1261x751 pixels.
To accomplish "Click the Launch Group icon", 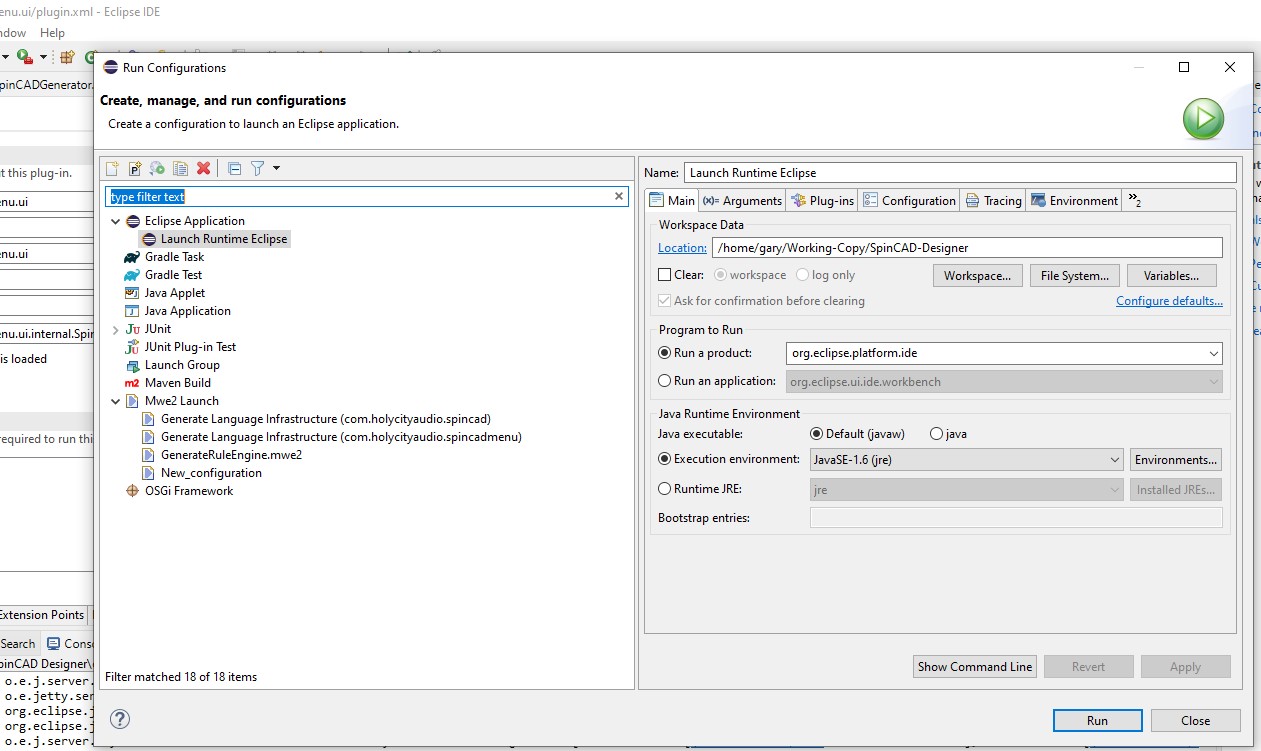I will 132,365.
